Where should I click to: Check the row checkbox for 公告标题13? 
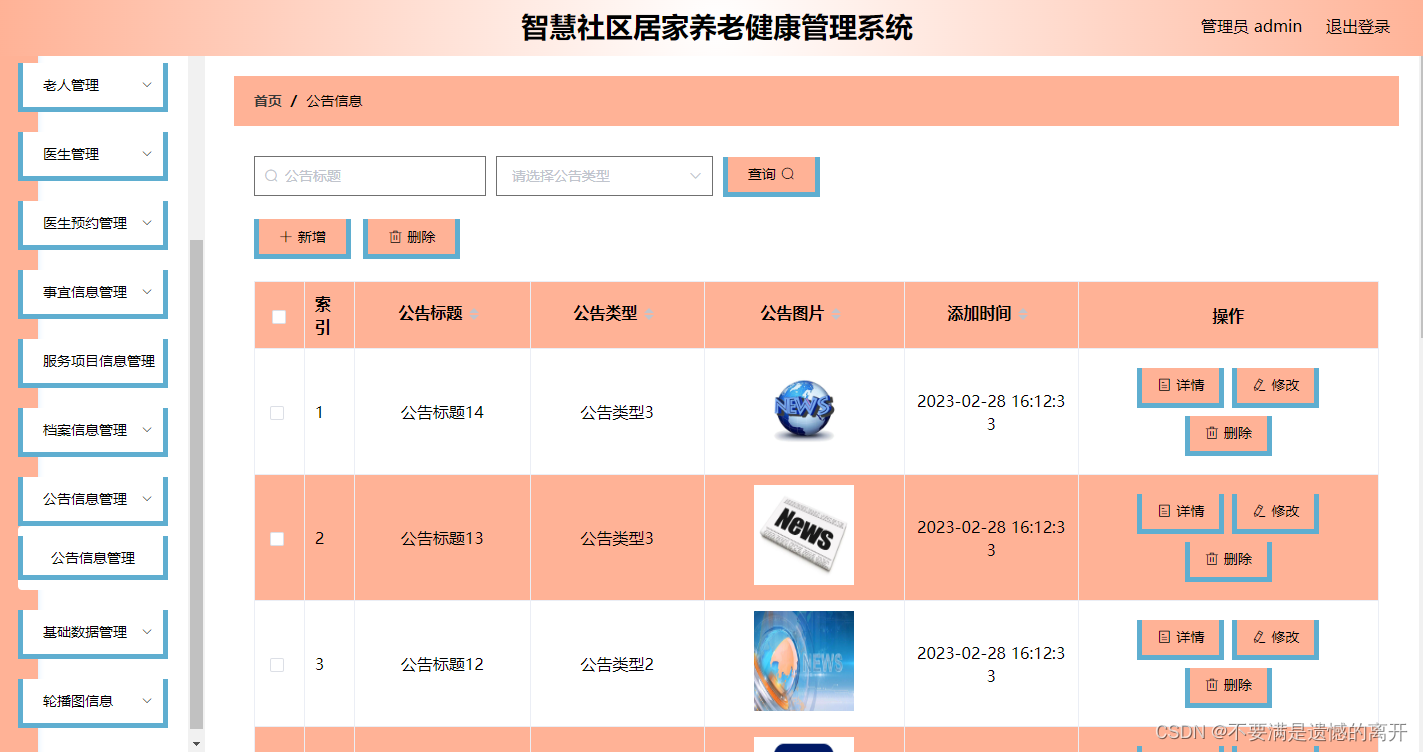(x=277, y=538)
